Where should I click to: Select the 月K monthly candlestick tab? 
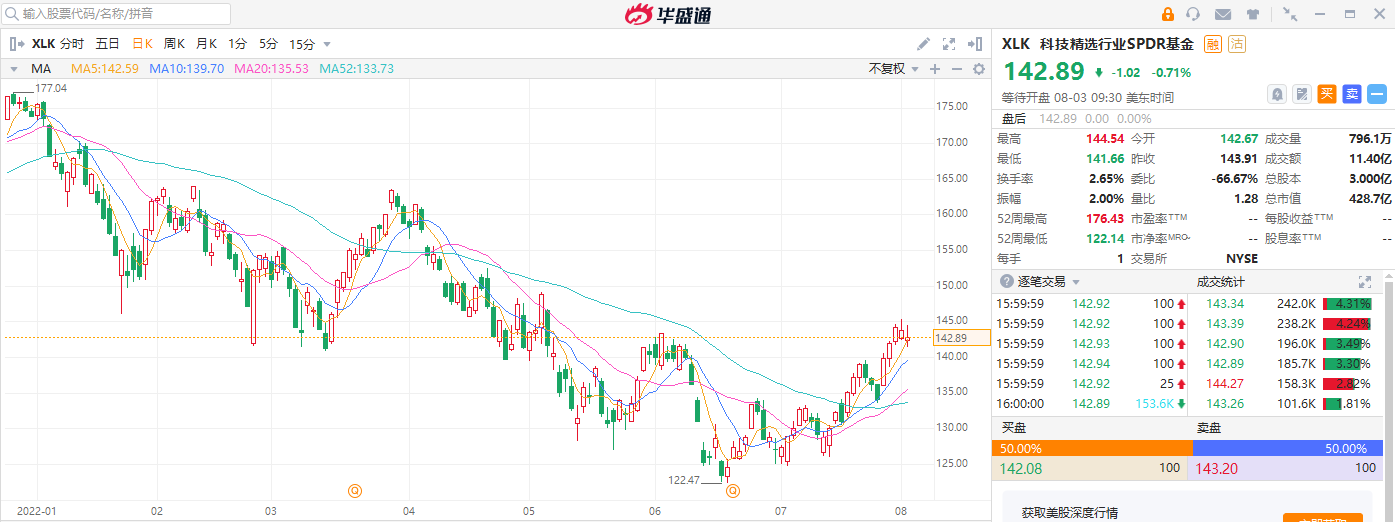(207, 44)
